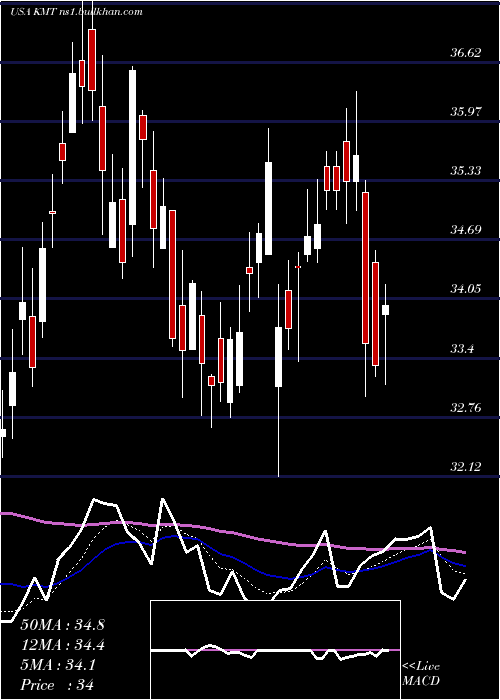Viewport: 500px width, 700px height.
Task: Click the 36.62 price level label
Action: [466, 53]
